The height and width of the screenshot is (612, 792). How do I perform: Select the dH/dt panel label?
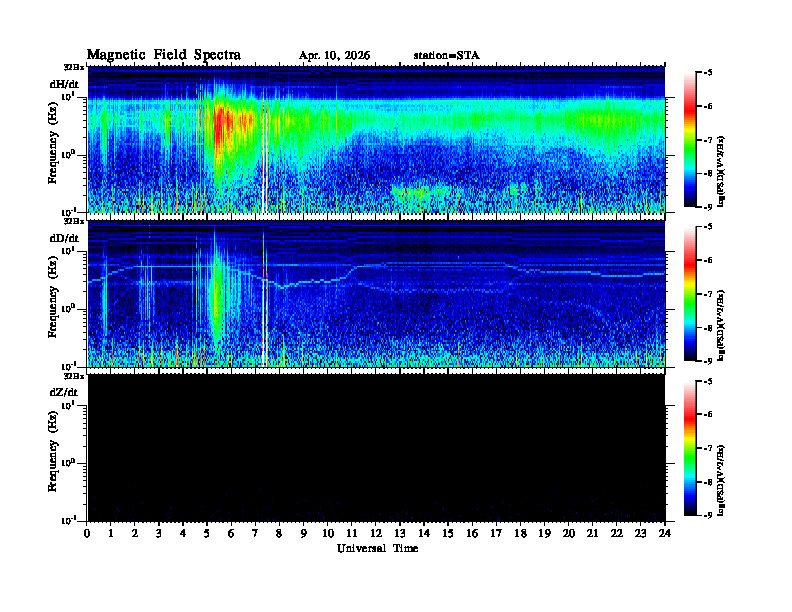click(x=64, y=84)
